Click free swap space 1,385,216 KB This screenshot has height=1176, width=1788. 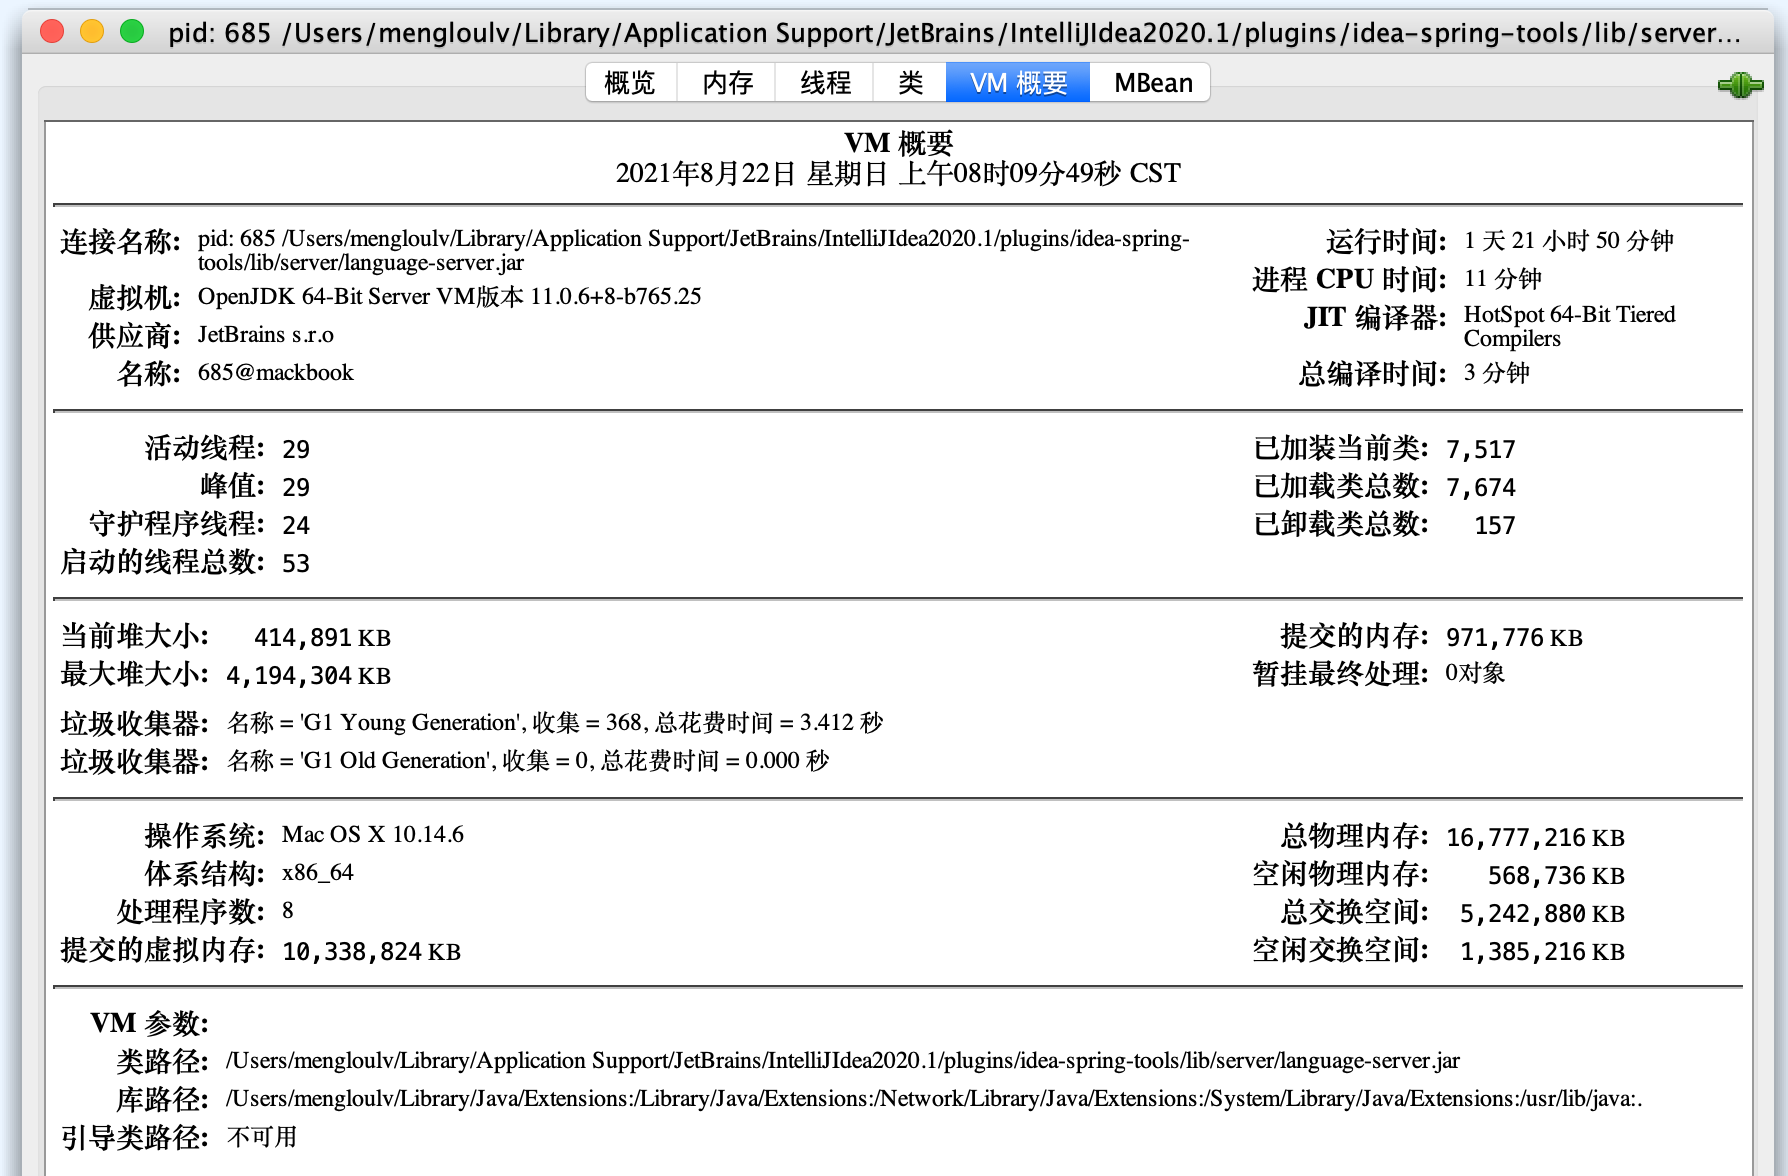point(1542,952)
